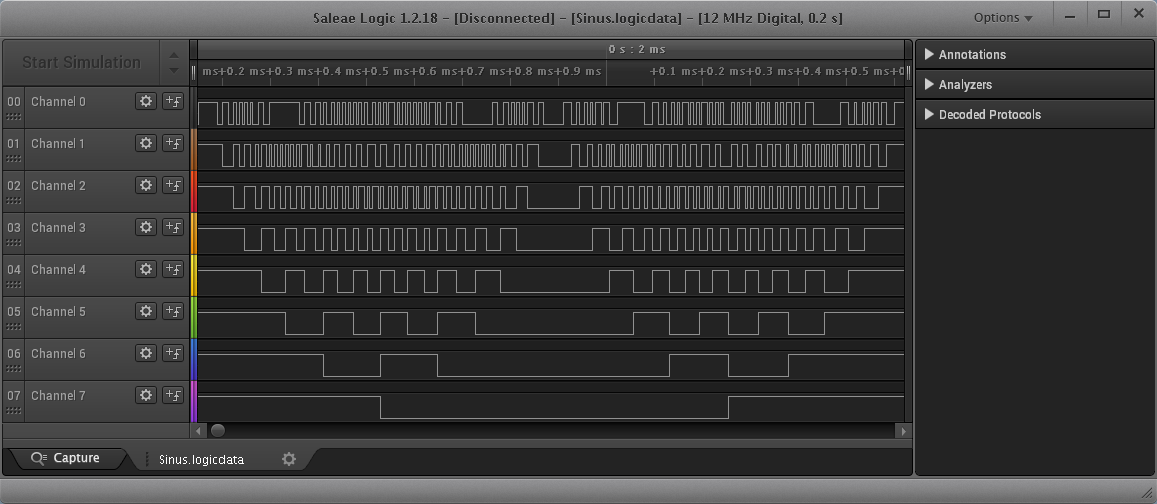1157x504 pixels.
Task: Grab the Channel 3 drag handle
Action: click(15, 242)
